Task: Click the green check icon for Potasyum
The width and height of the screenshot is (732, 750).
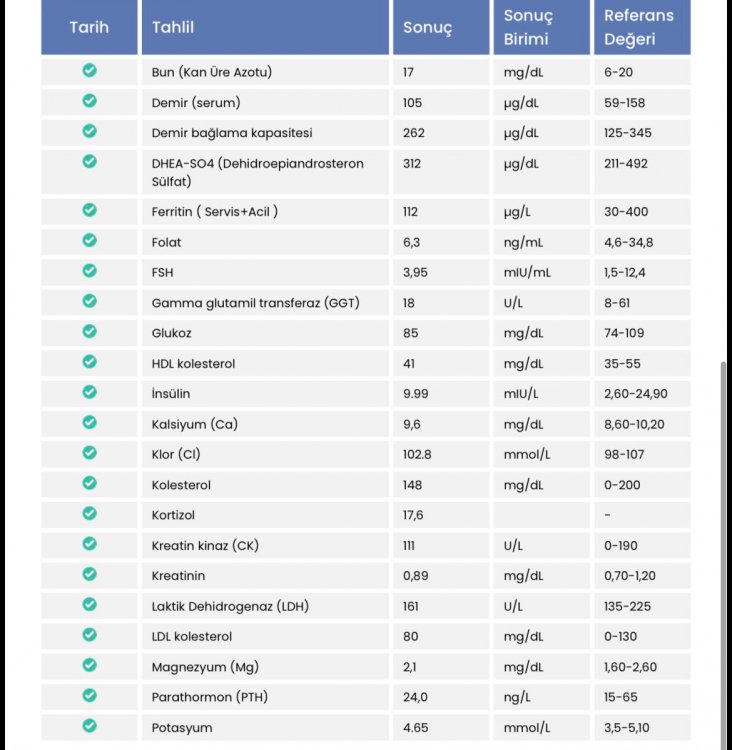Action: [89, 726]
